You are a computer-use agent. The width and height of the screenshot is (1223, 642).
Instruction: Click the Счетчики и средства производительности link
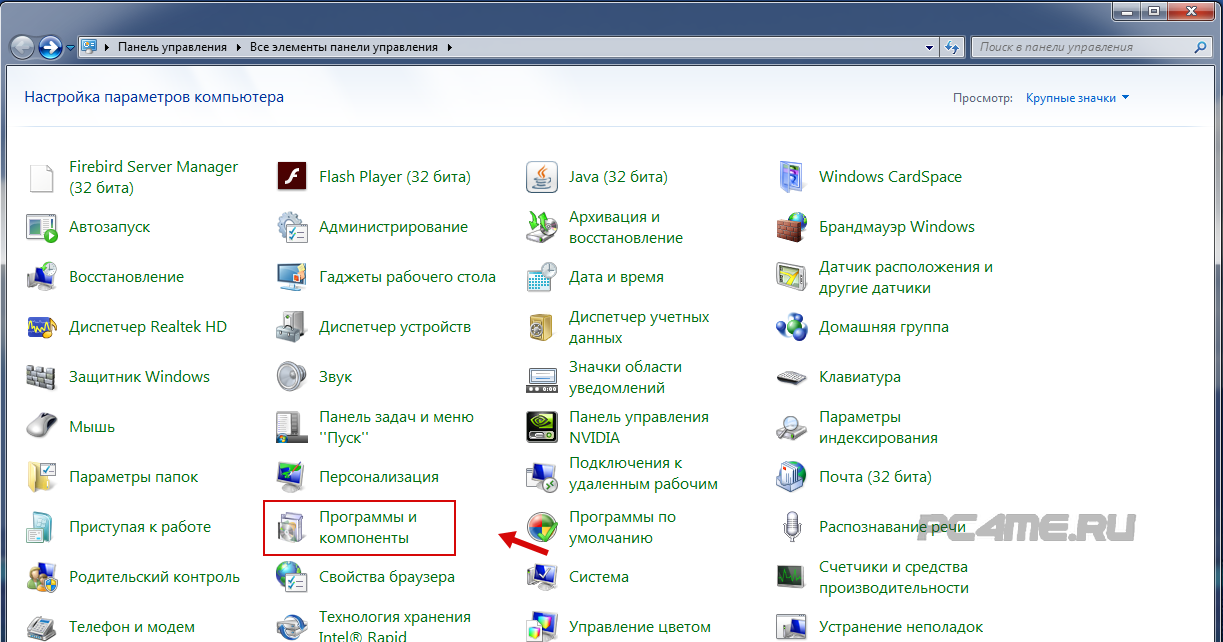point(894,577)
